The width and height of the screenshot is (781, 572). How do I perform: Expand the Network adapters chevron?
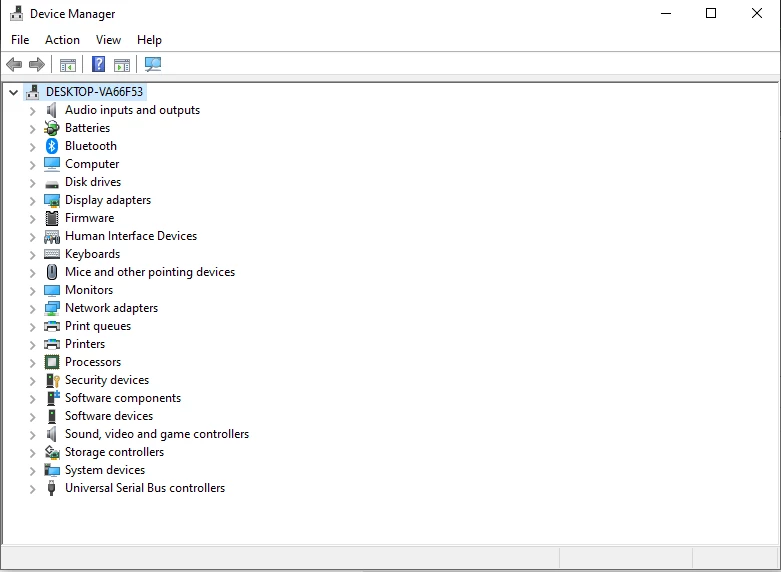point(32,308)
